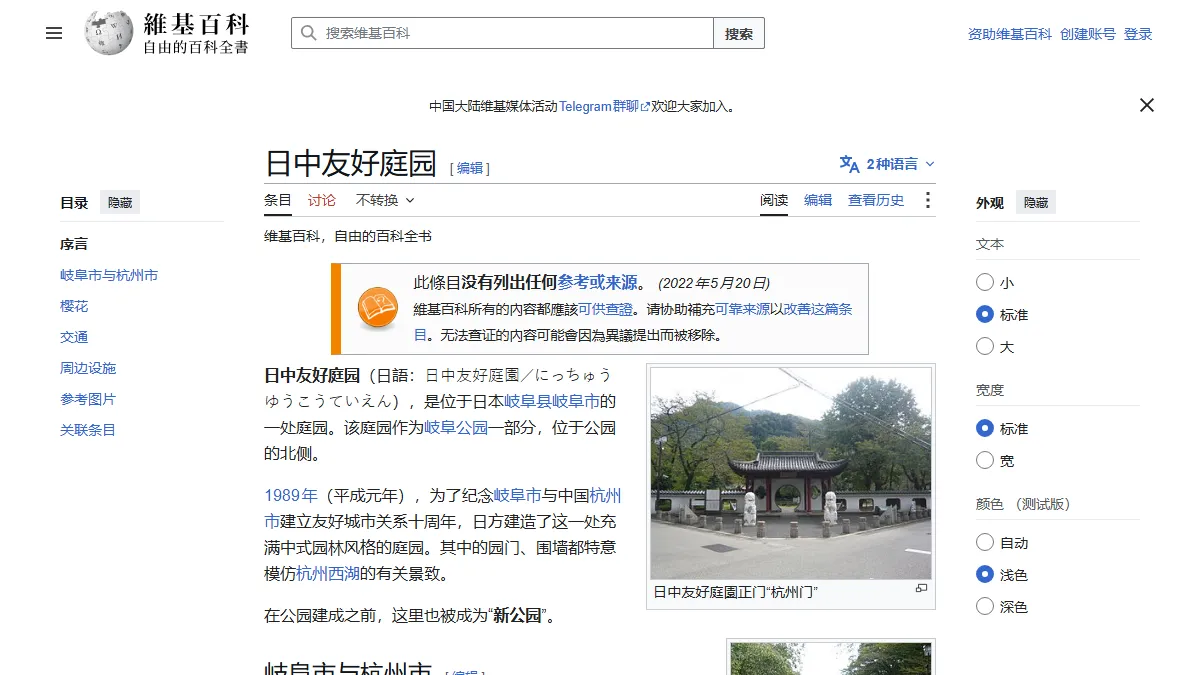Open the 1989年 link

point(291,495)
